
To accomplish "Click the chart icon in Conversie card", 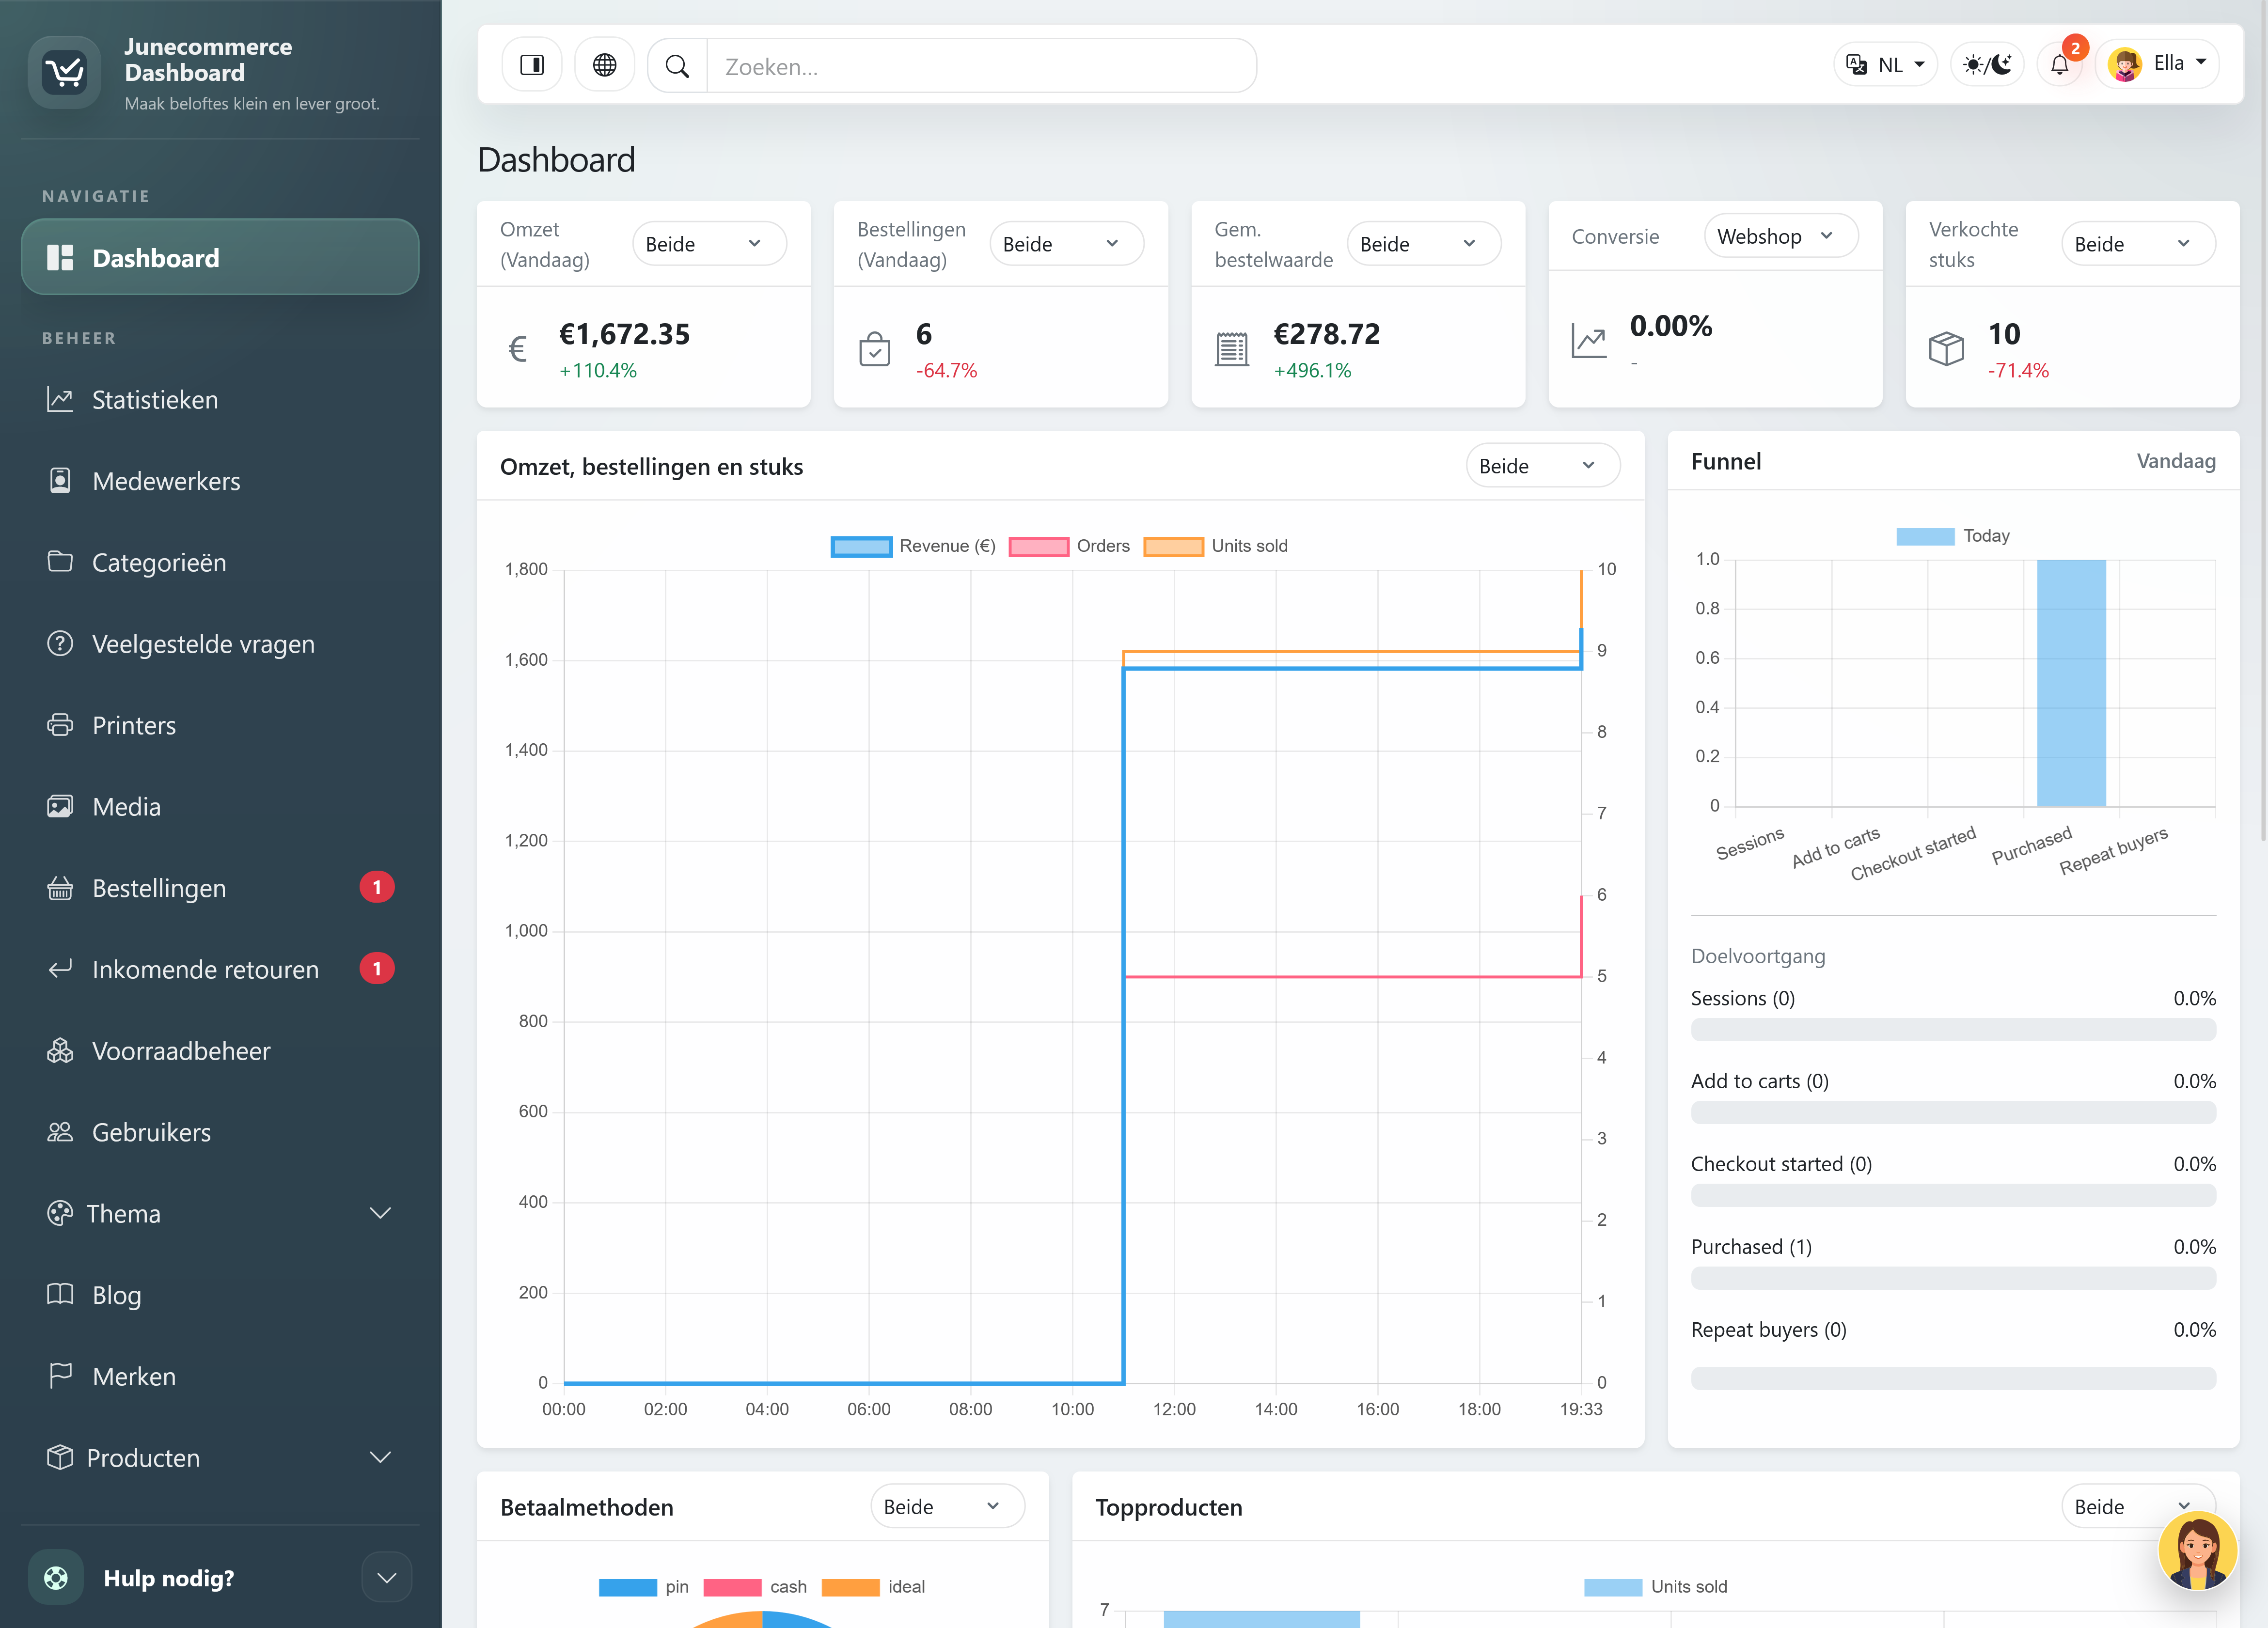I will pos(1589,341).
